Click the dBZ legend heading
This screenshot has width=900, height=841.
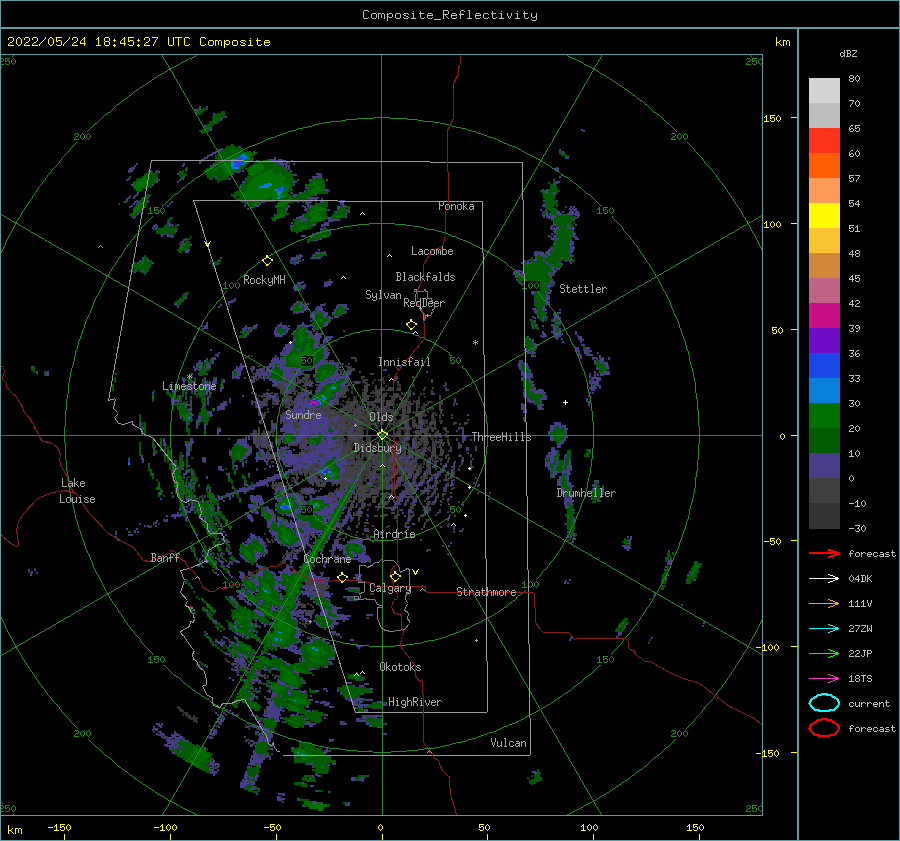click(848, 53)
